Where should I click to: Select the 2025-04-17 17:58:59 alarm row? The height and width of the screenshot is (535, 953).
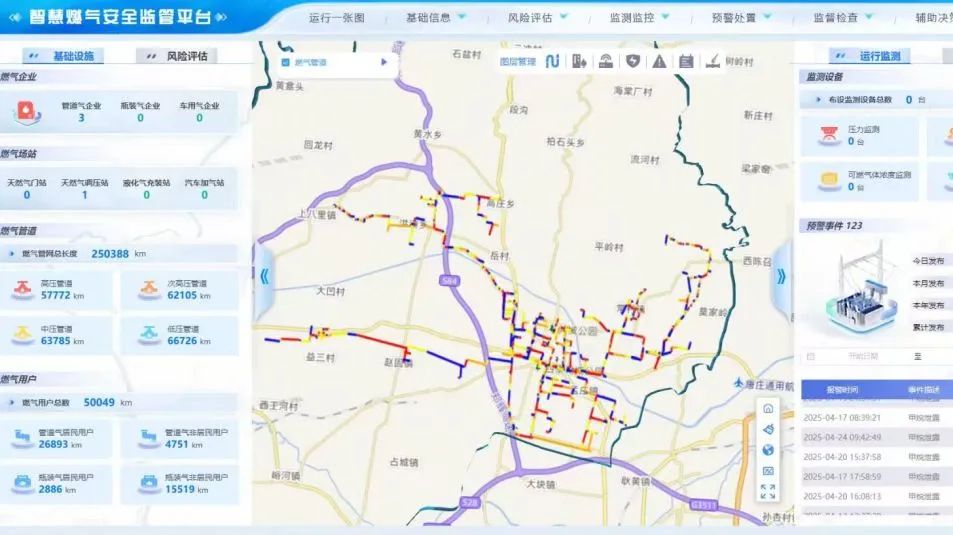(x=877, y=477)
